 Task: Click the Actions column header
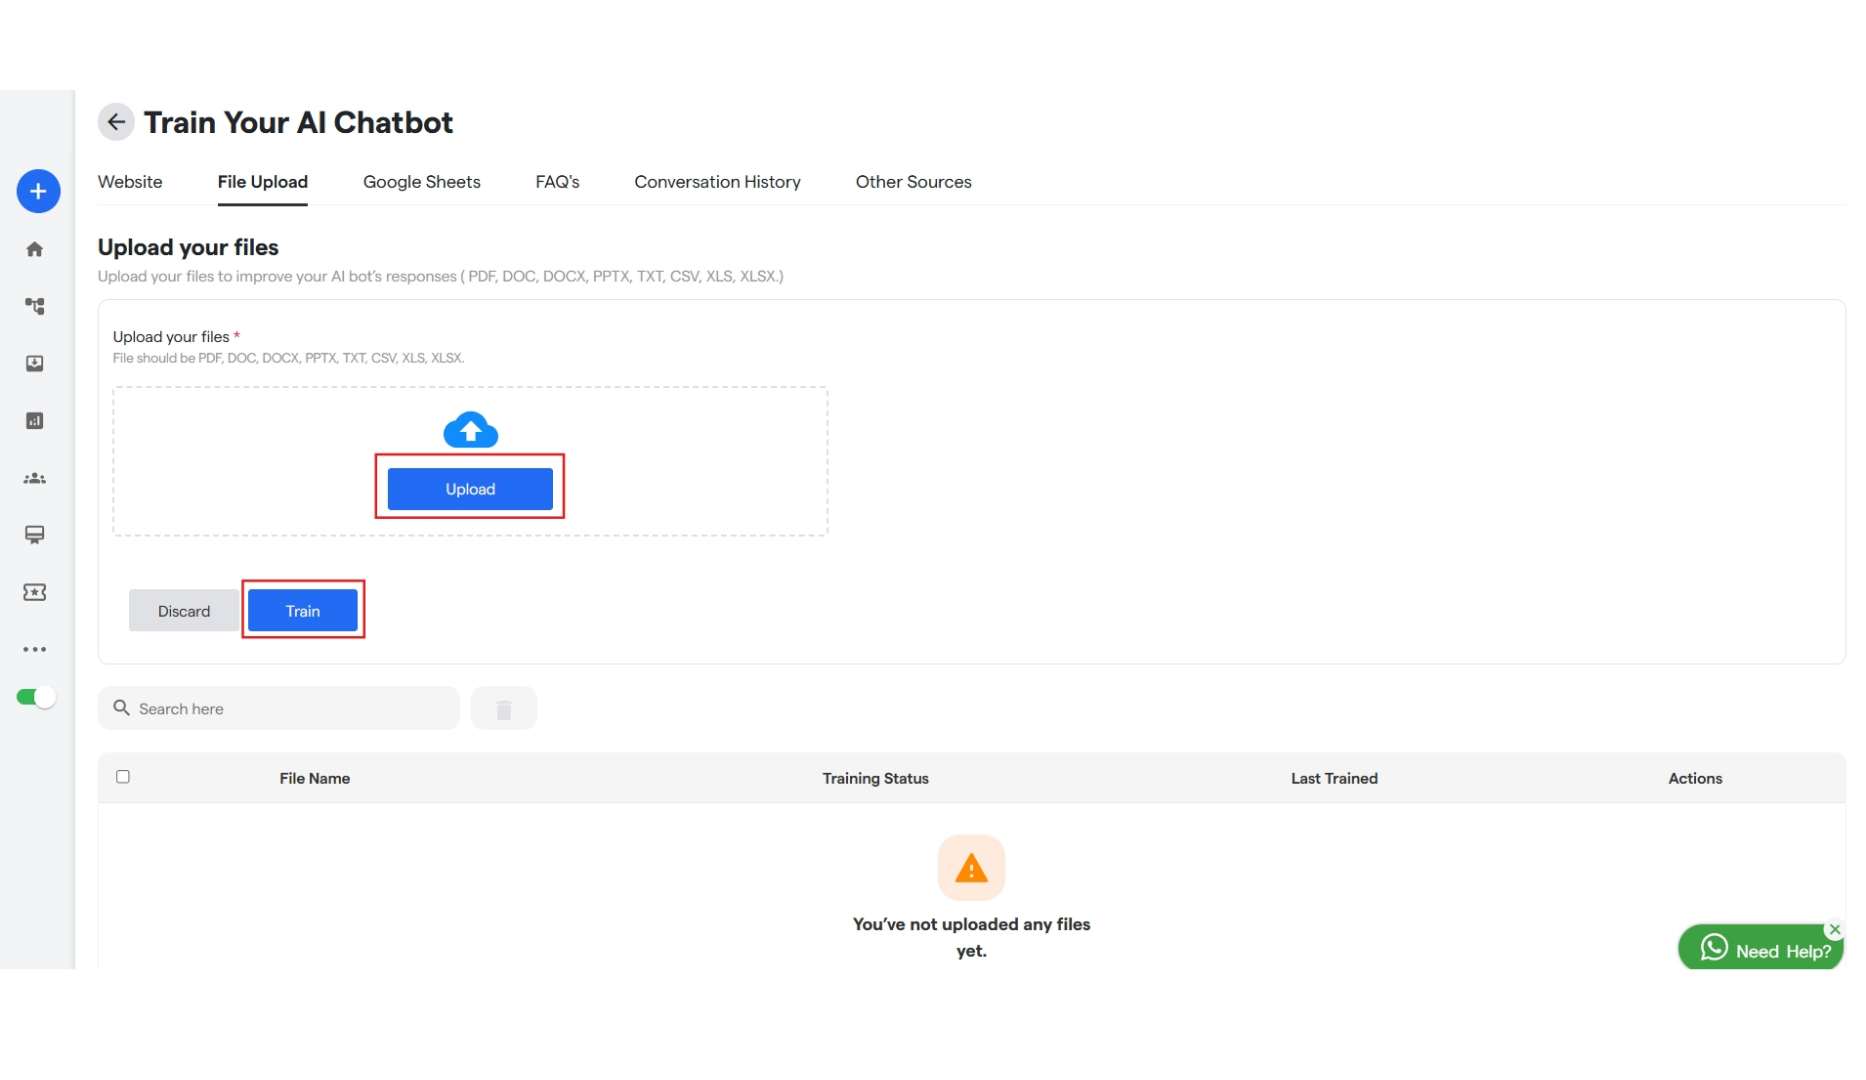click(x=1695, y=779)
